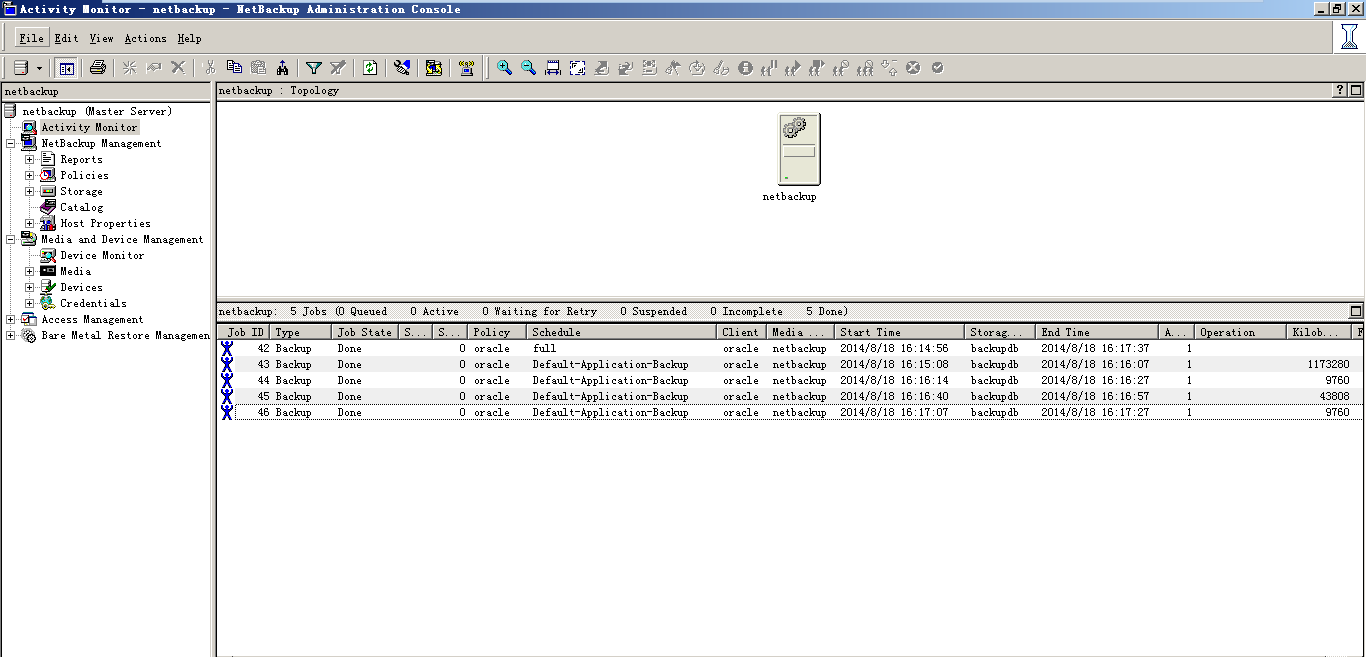Image resolution: width=1366 pixels, height=657 pixels.
Task: Select job 42 with schedule 'full'
Action: pyautogui.click(x=790, y=348)
